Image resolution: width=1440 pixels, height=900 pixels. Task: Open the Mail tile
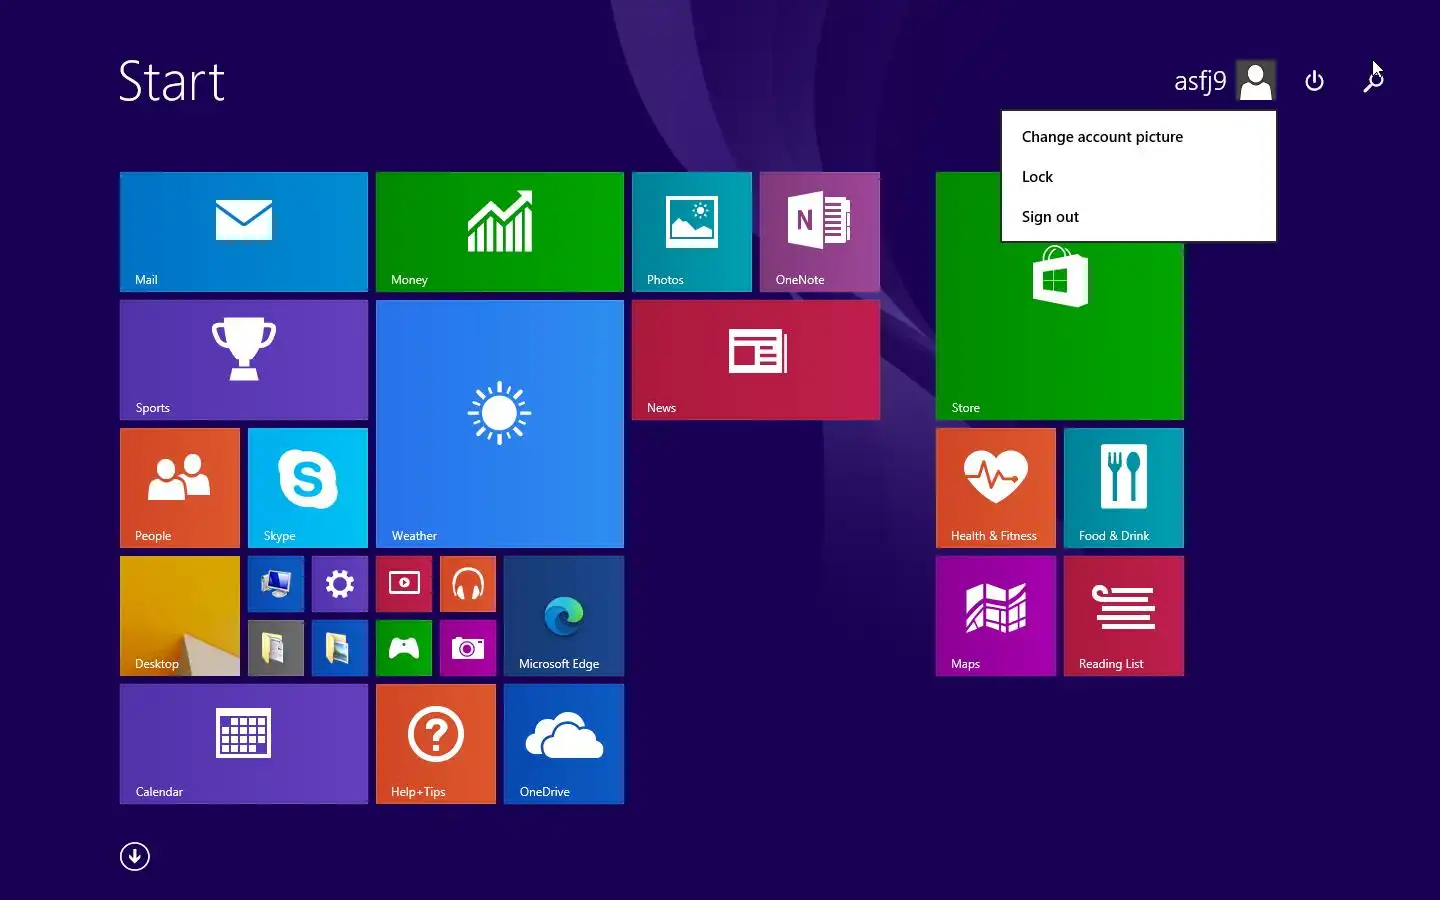click(x=244, y=232)
